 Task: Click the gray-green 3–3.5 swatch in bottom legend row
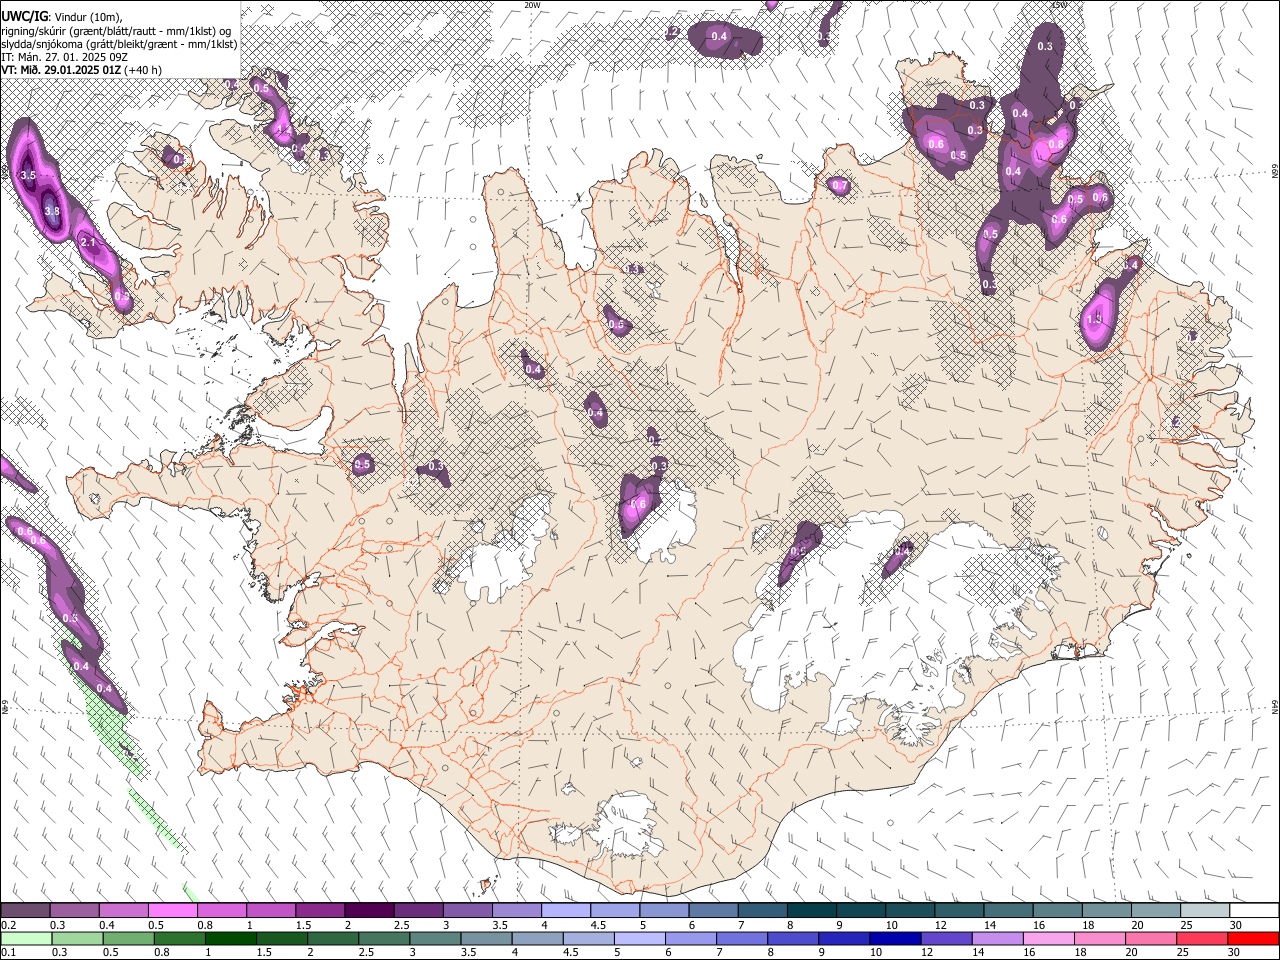coord(435,938)
